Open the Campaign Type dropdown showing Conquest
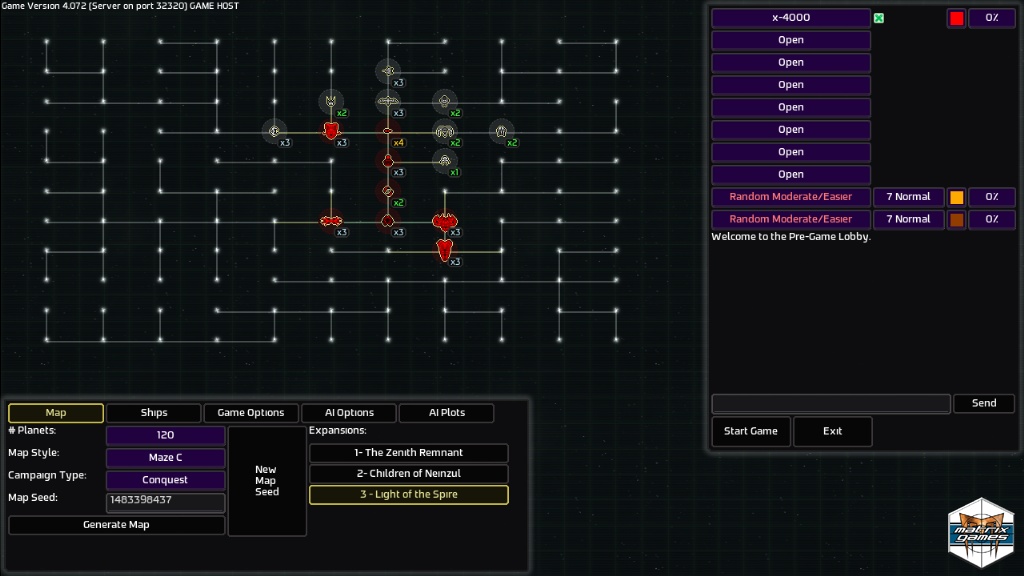The image size is (1024, 576). click(165, 480)
